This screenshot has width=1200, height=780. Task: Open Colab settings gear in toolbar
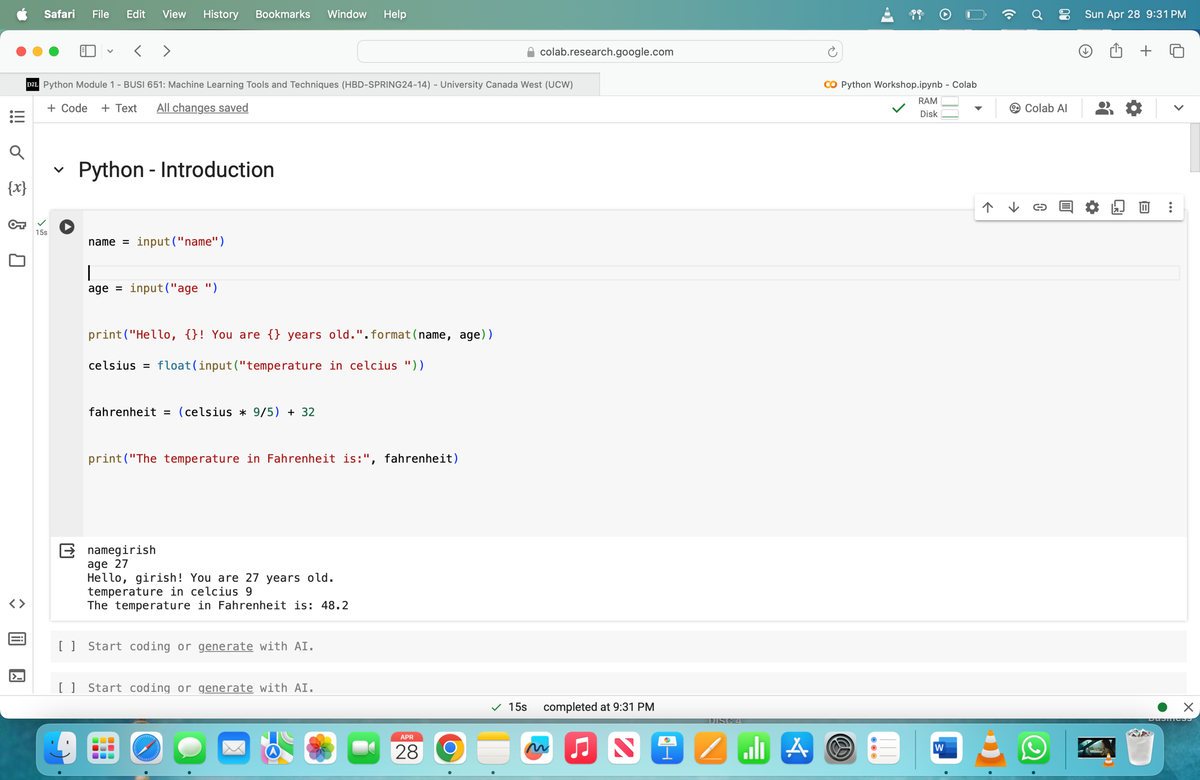pos(1134,108)
